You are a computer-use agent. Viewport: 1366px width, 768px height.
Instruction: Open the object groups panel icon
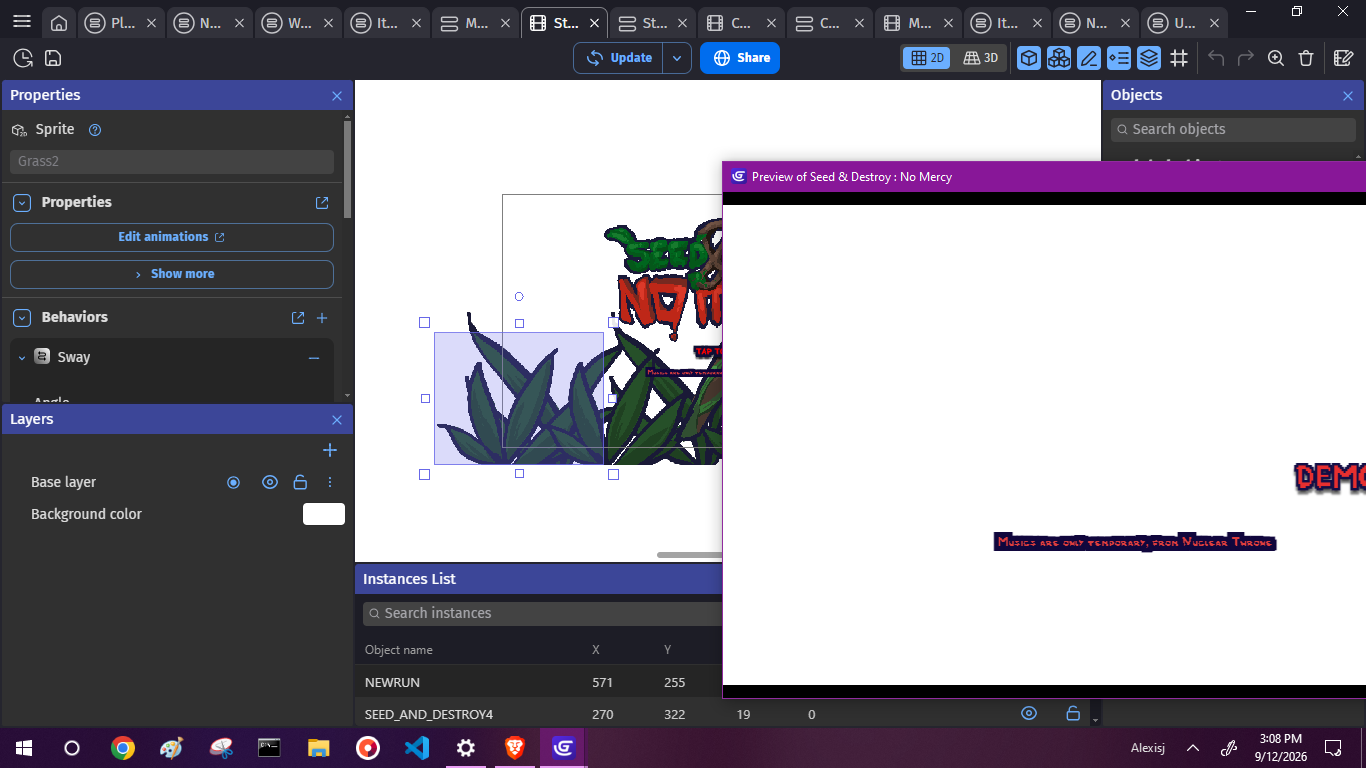(1059, 58)
